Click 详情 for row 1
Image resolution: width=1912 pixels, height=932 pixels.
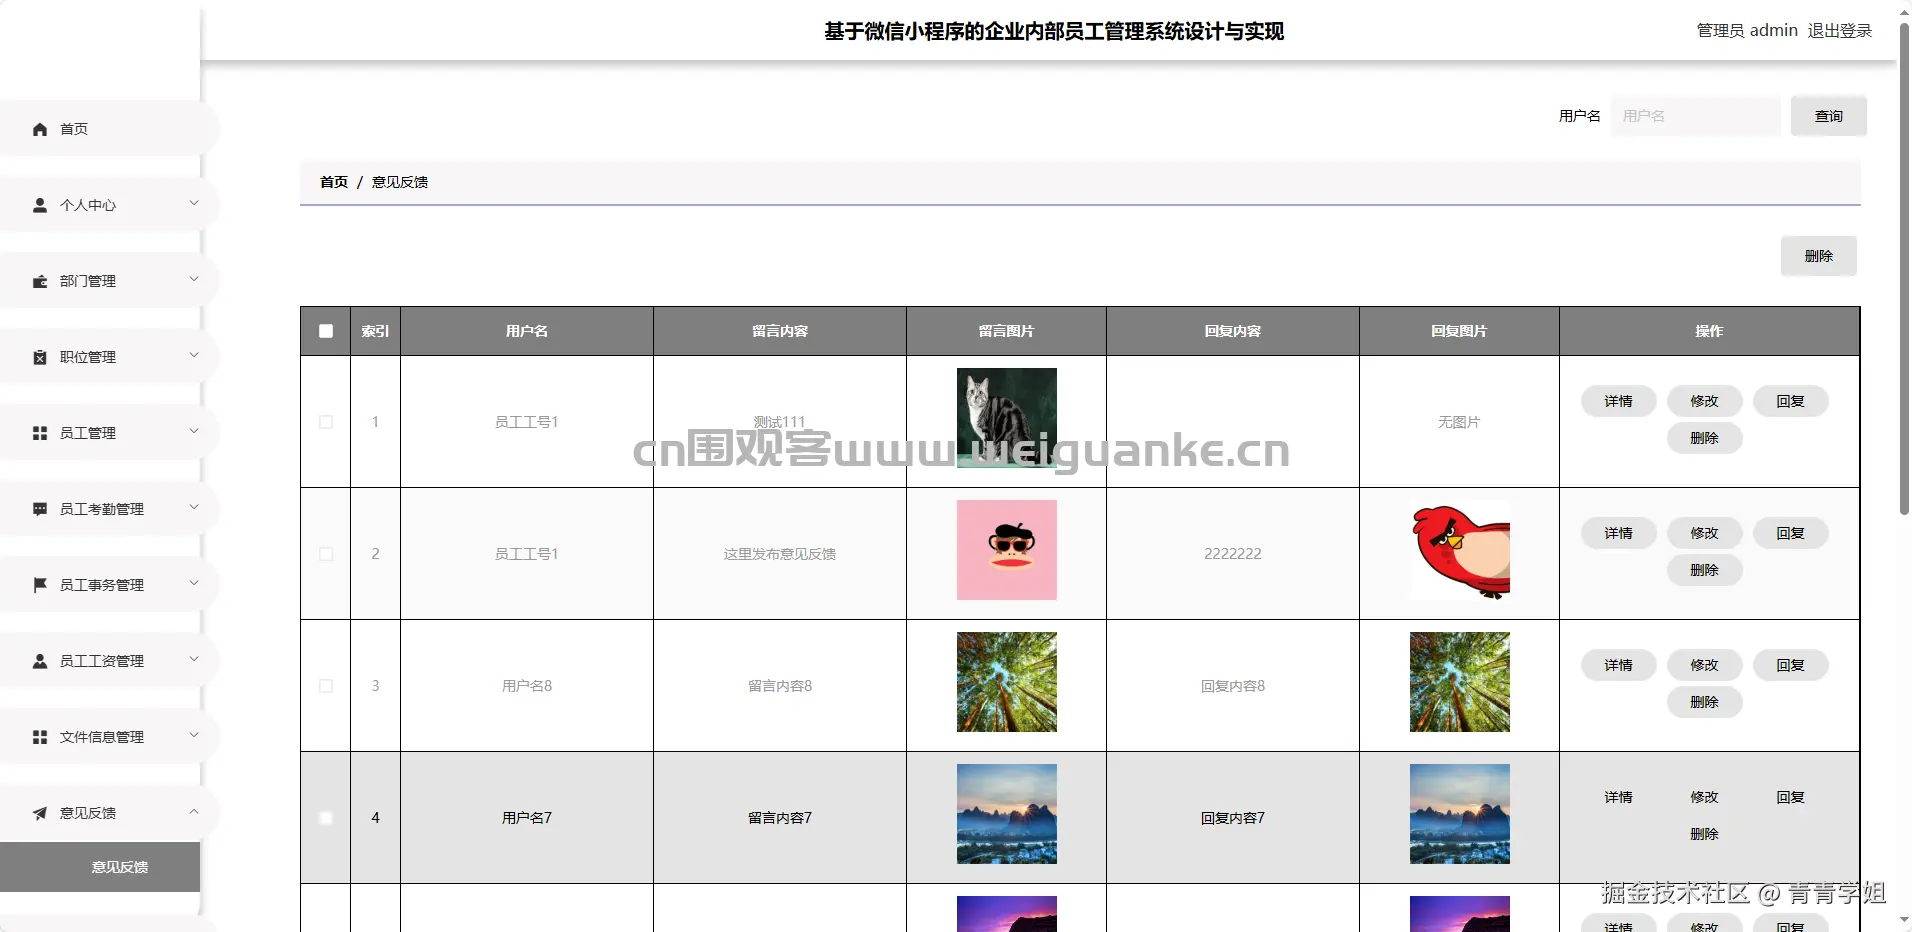pyautogui.click(x=1618, y=401)
